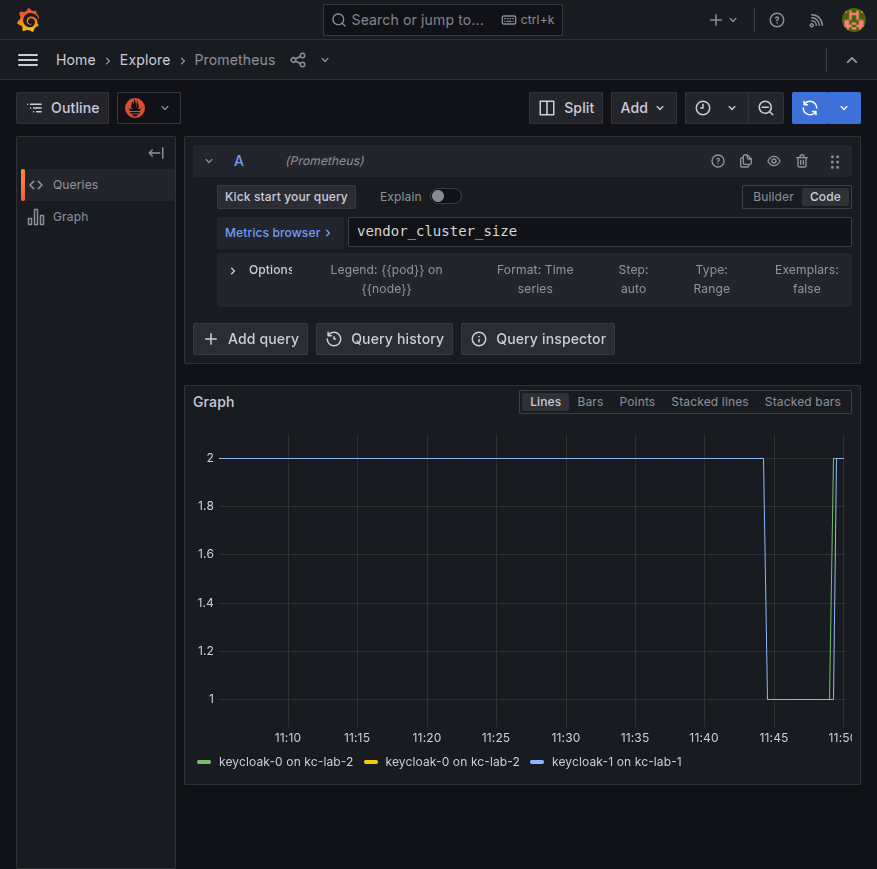
Task: Open the Grafana home logo
Action: point(28,20)
